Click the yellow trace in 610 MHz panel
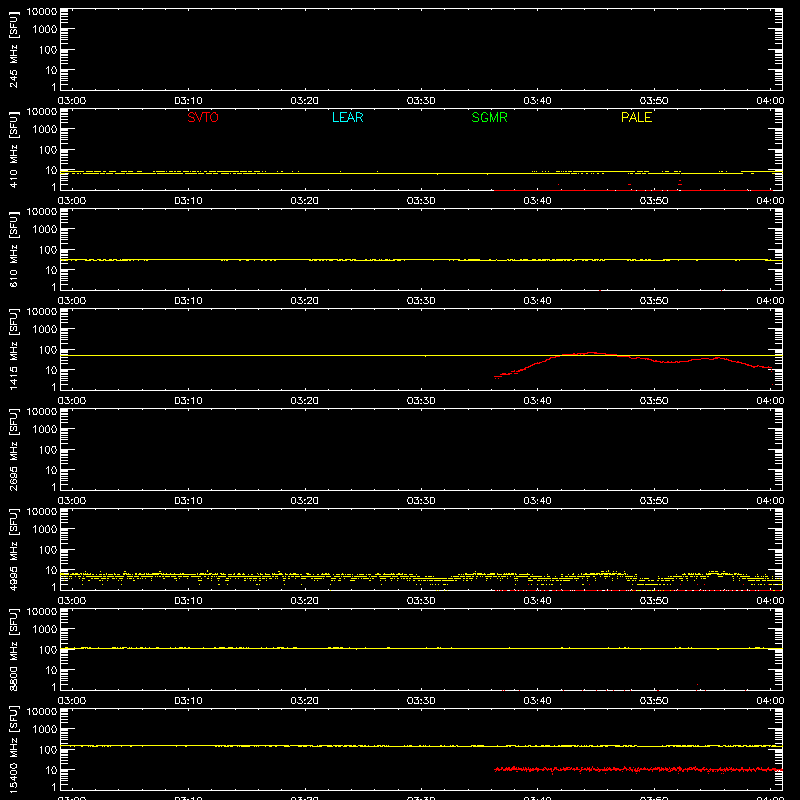Screen dimensions: 800x800 [421, 260]
